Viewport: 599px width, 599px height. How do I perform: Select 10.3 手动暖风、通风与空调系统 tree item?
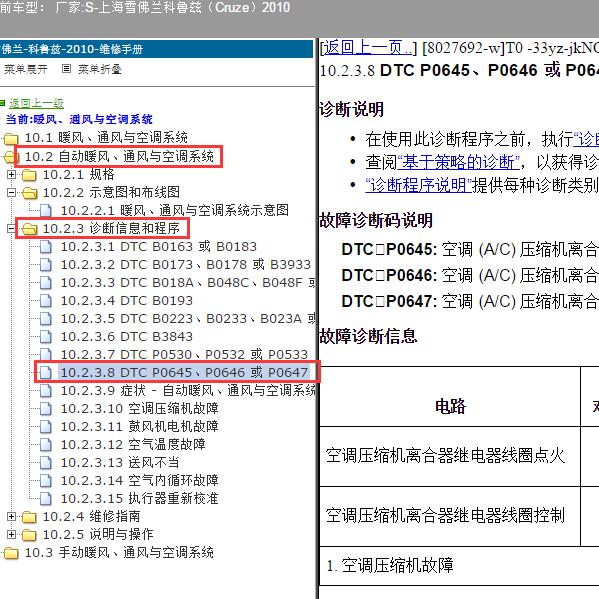tap(119, 553)
